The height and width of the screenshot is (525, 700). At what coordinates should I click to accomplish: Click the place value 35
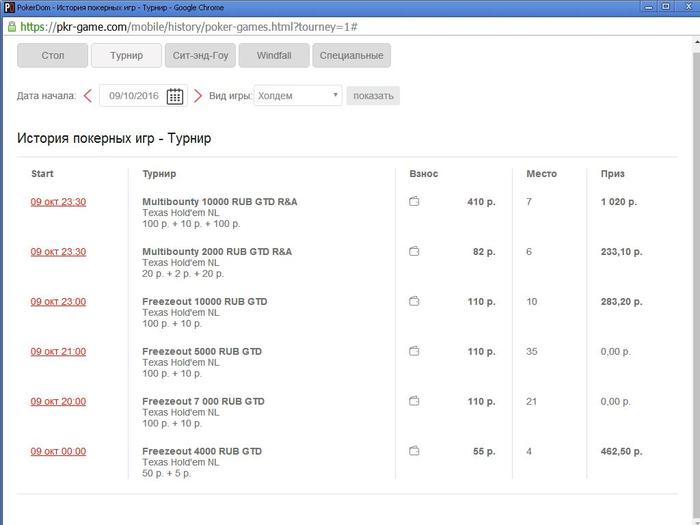(x=531, y=352)
